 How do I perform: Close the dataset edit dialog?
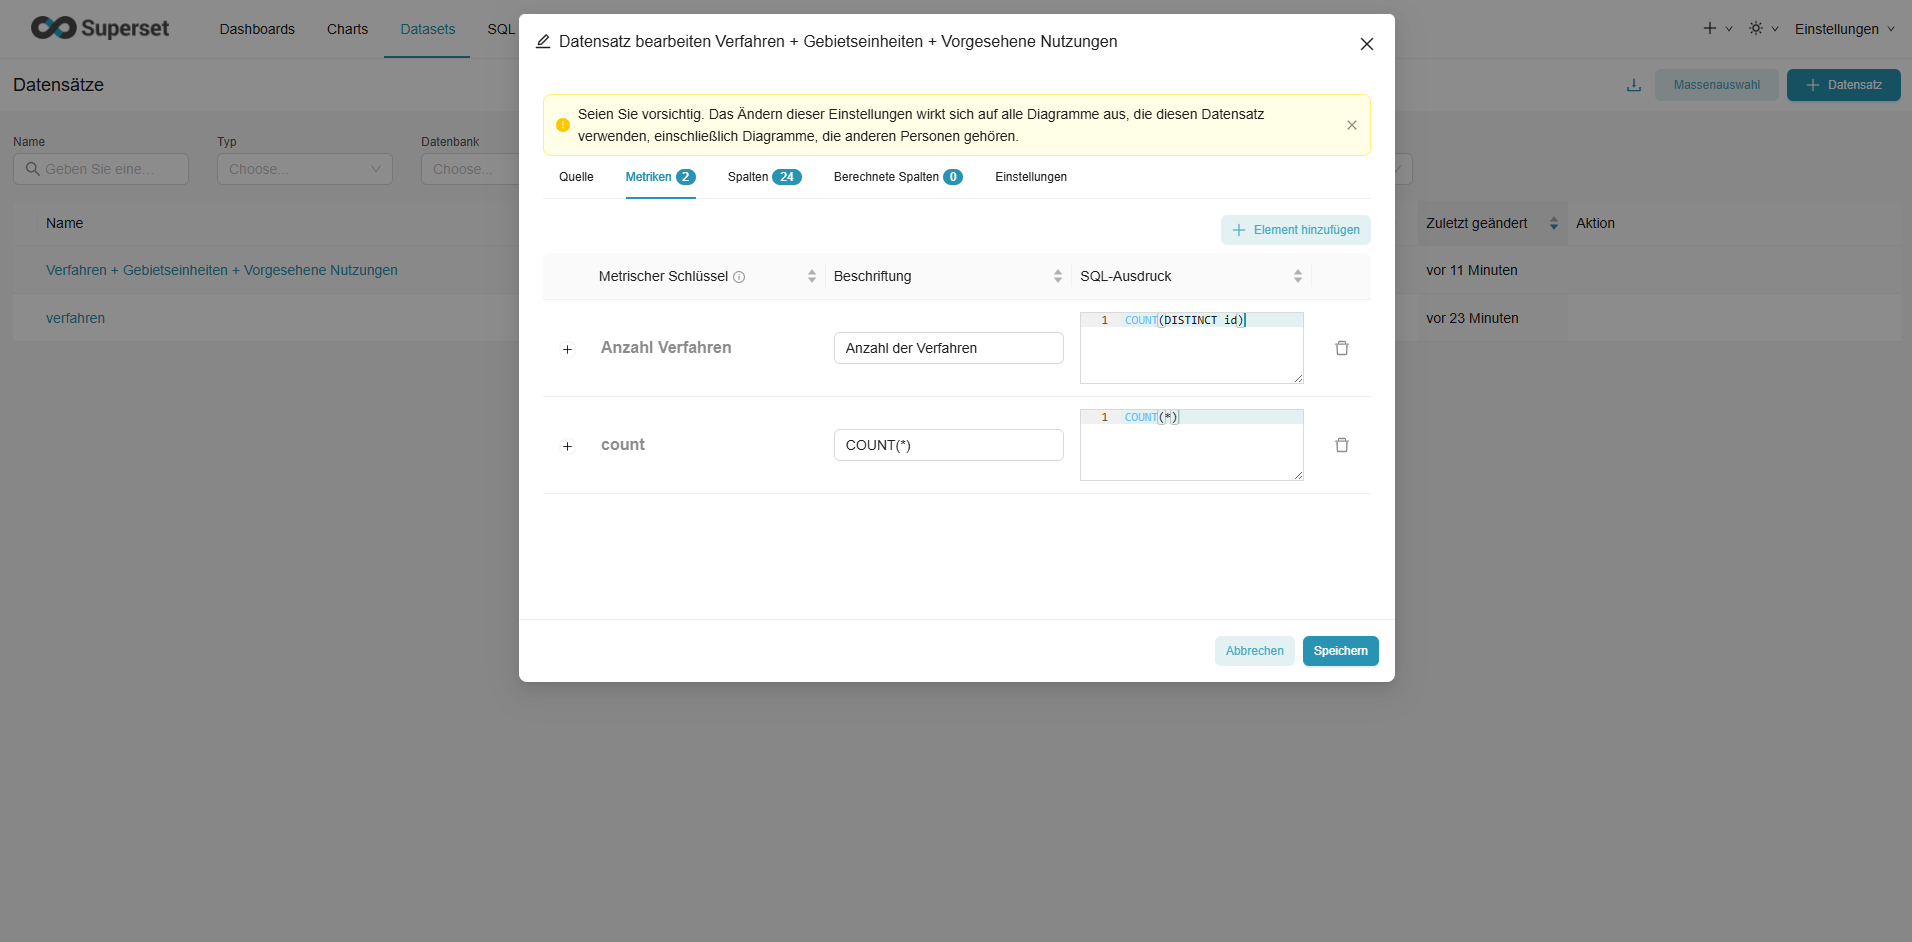point(1366,44)
